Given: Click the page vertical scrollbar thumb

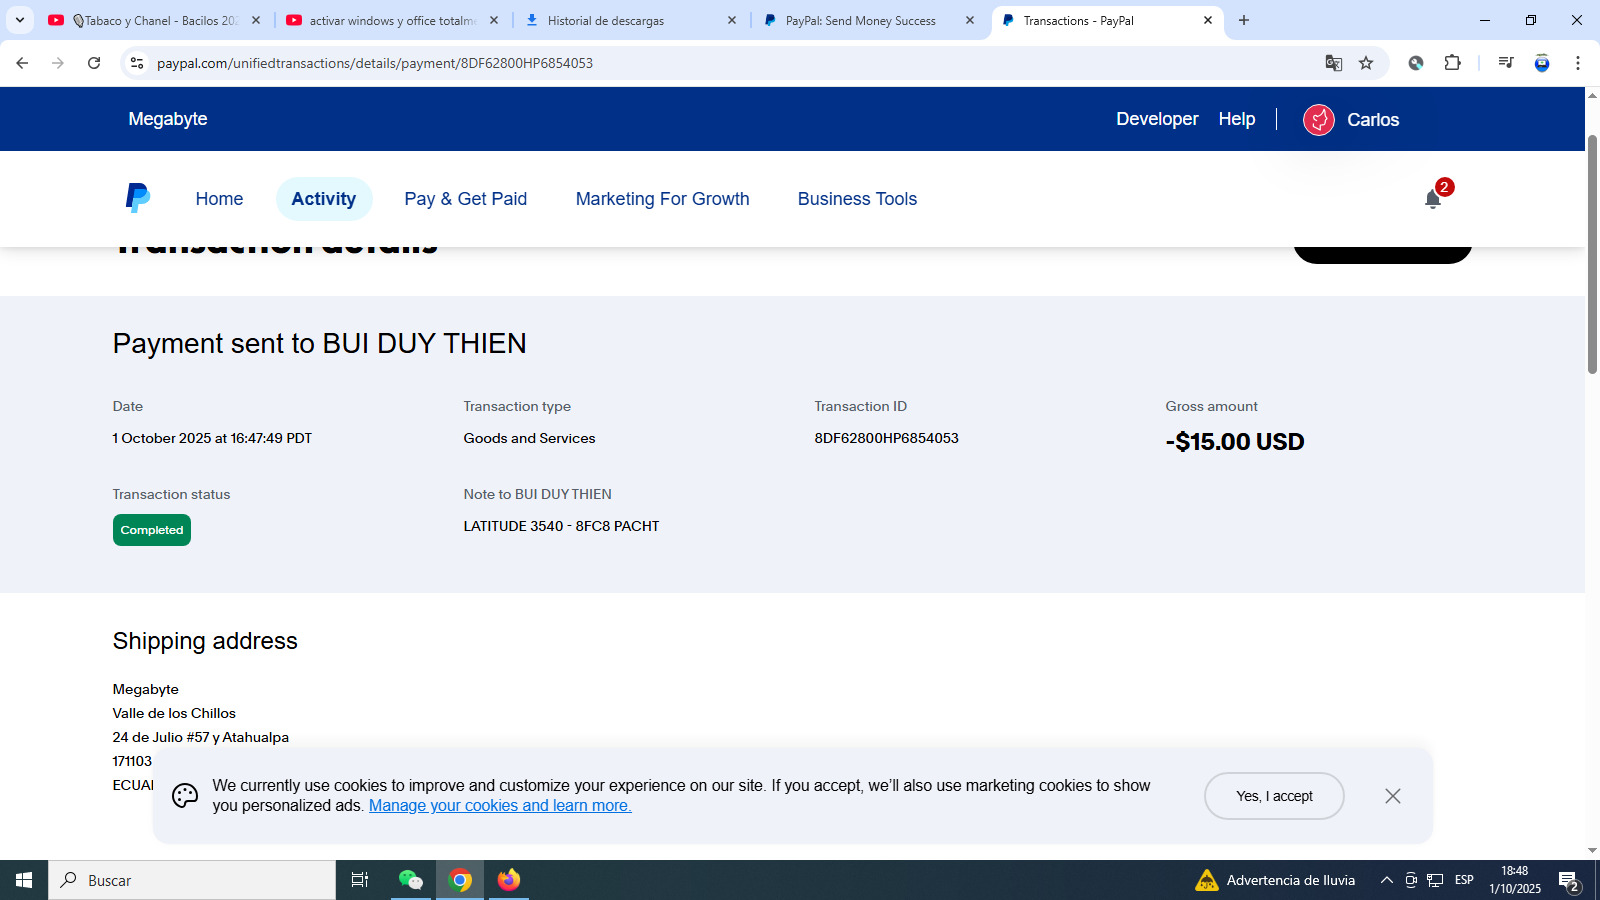Looking at the screenshot, I should point(1592,255).
